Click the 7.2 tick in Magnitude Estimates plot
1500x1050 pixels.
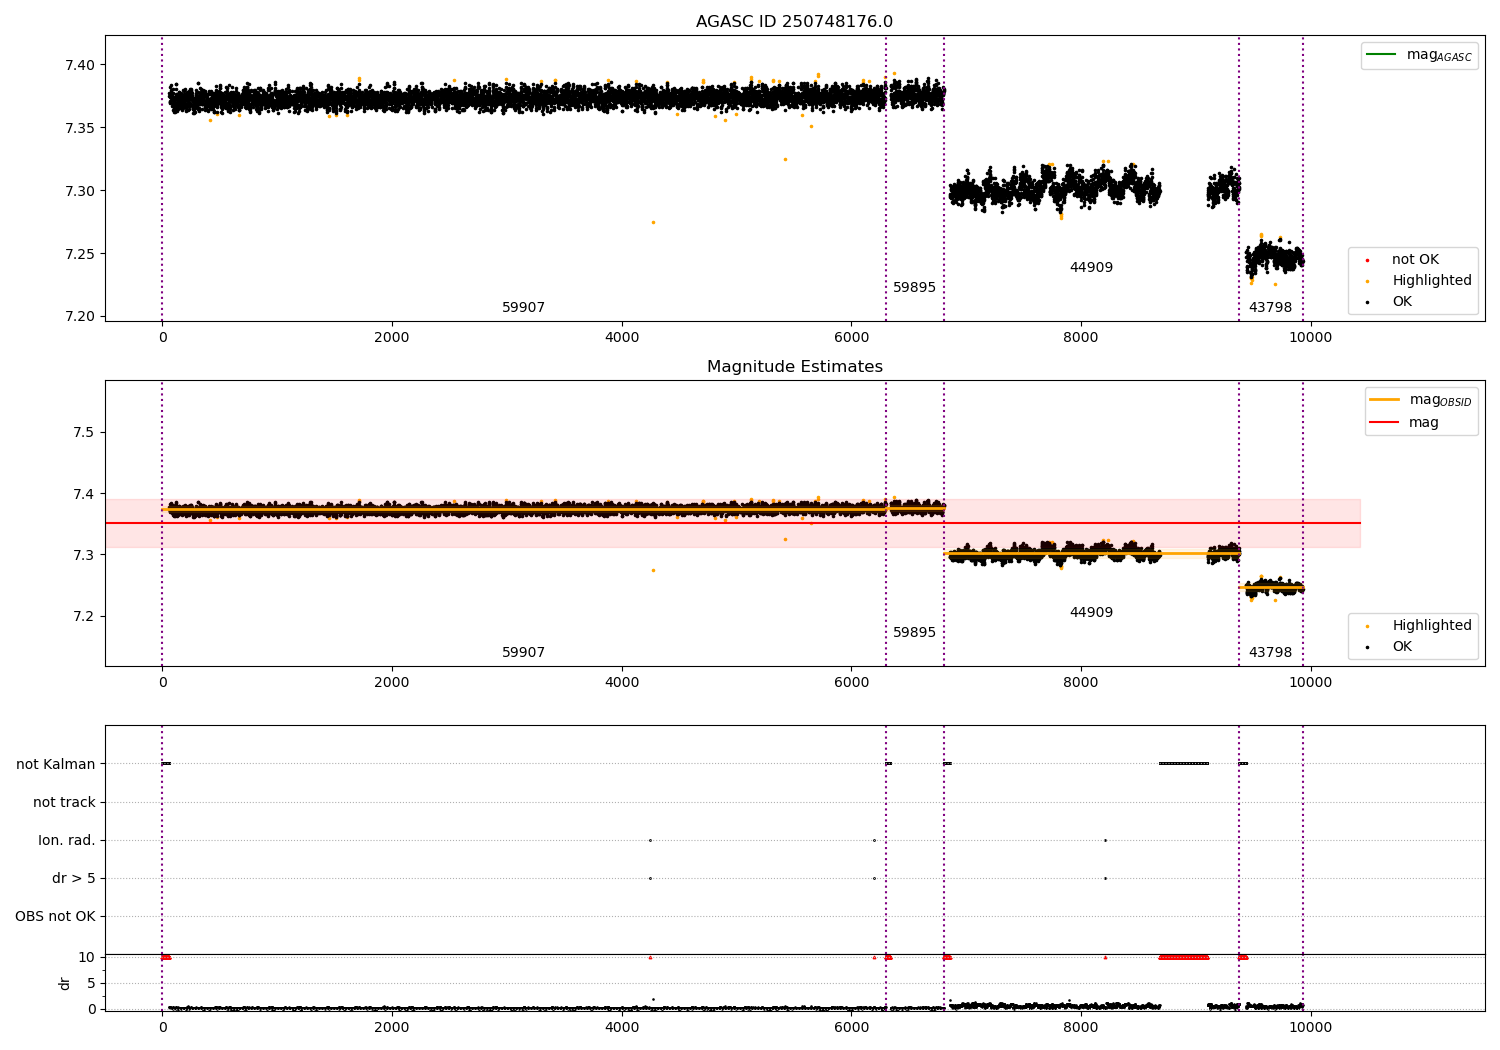tap(84, 616)
